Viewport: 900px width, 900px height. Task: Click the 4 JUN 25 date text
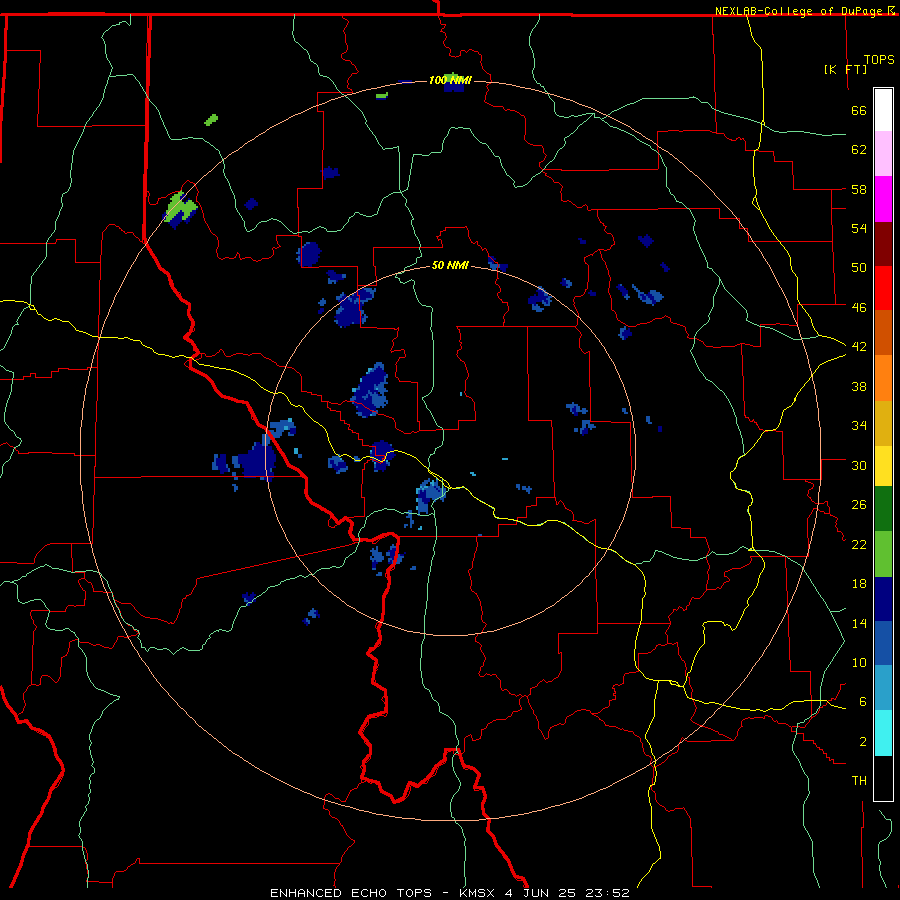(x=542, y=893)
